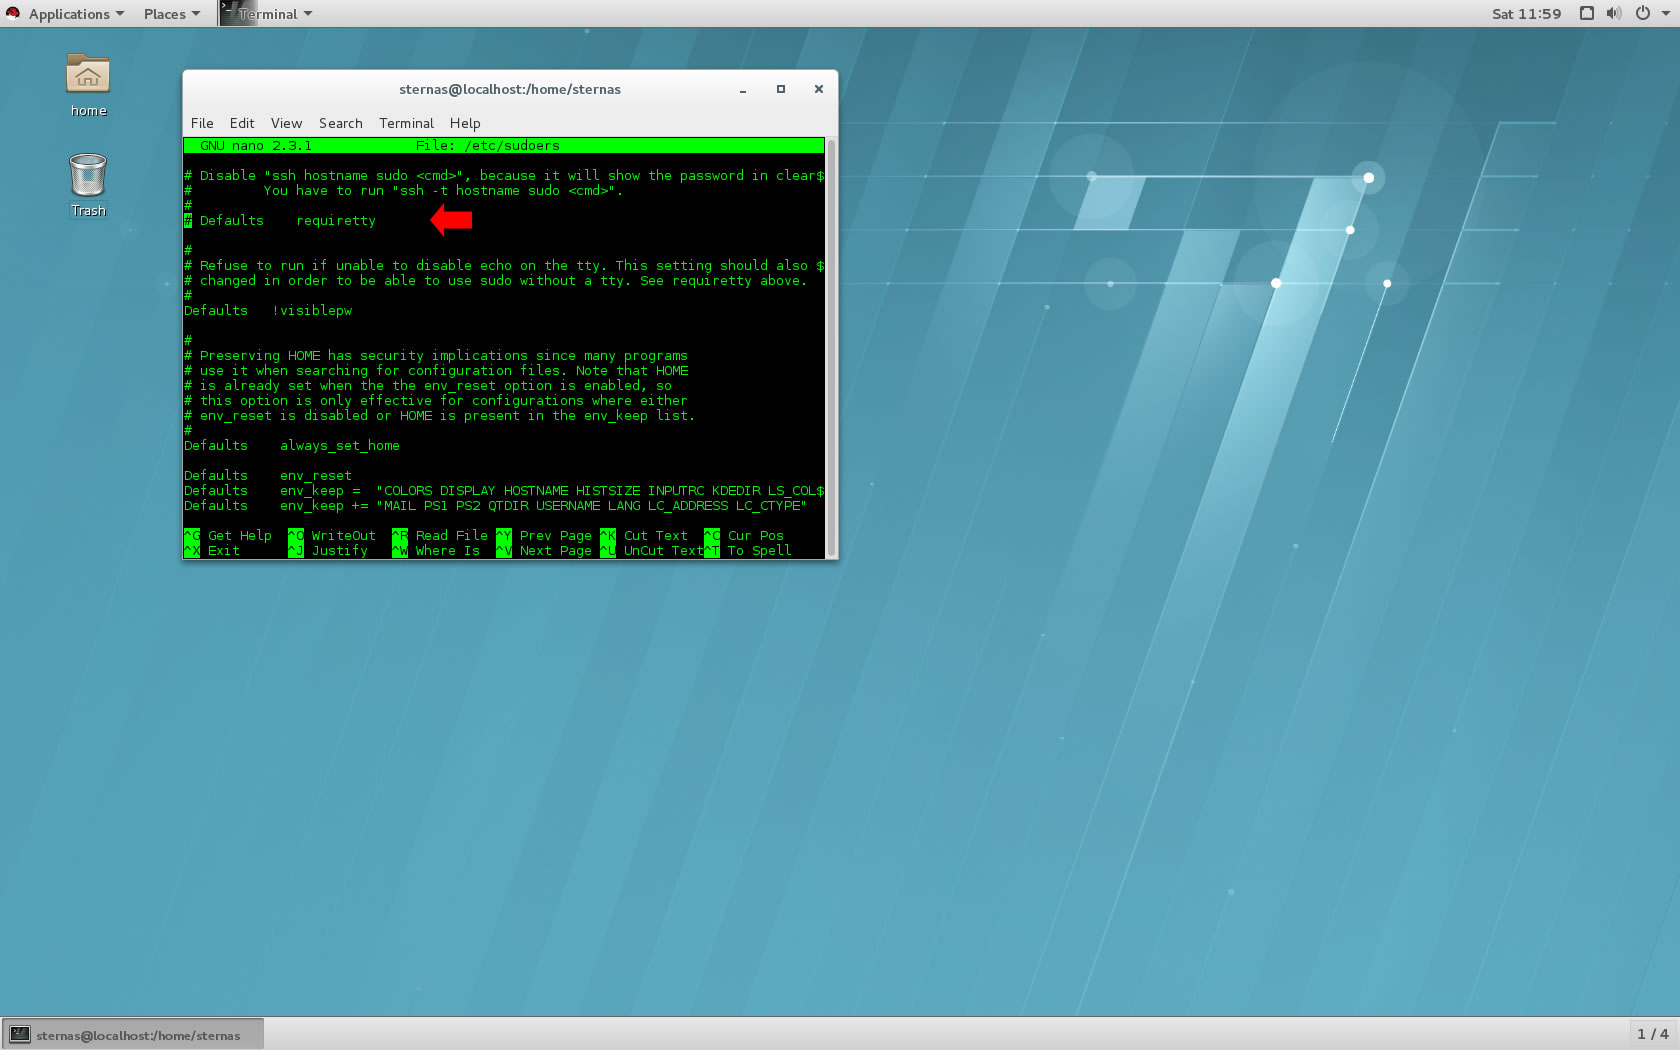This screenshot has width=1680, height=1050.
Task: Click the '^W Where Is' shortcut
Action: coord(436,550)
